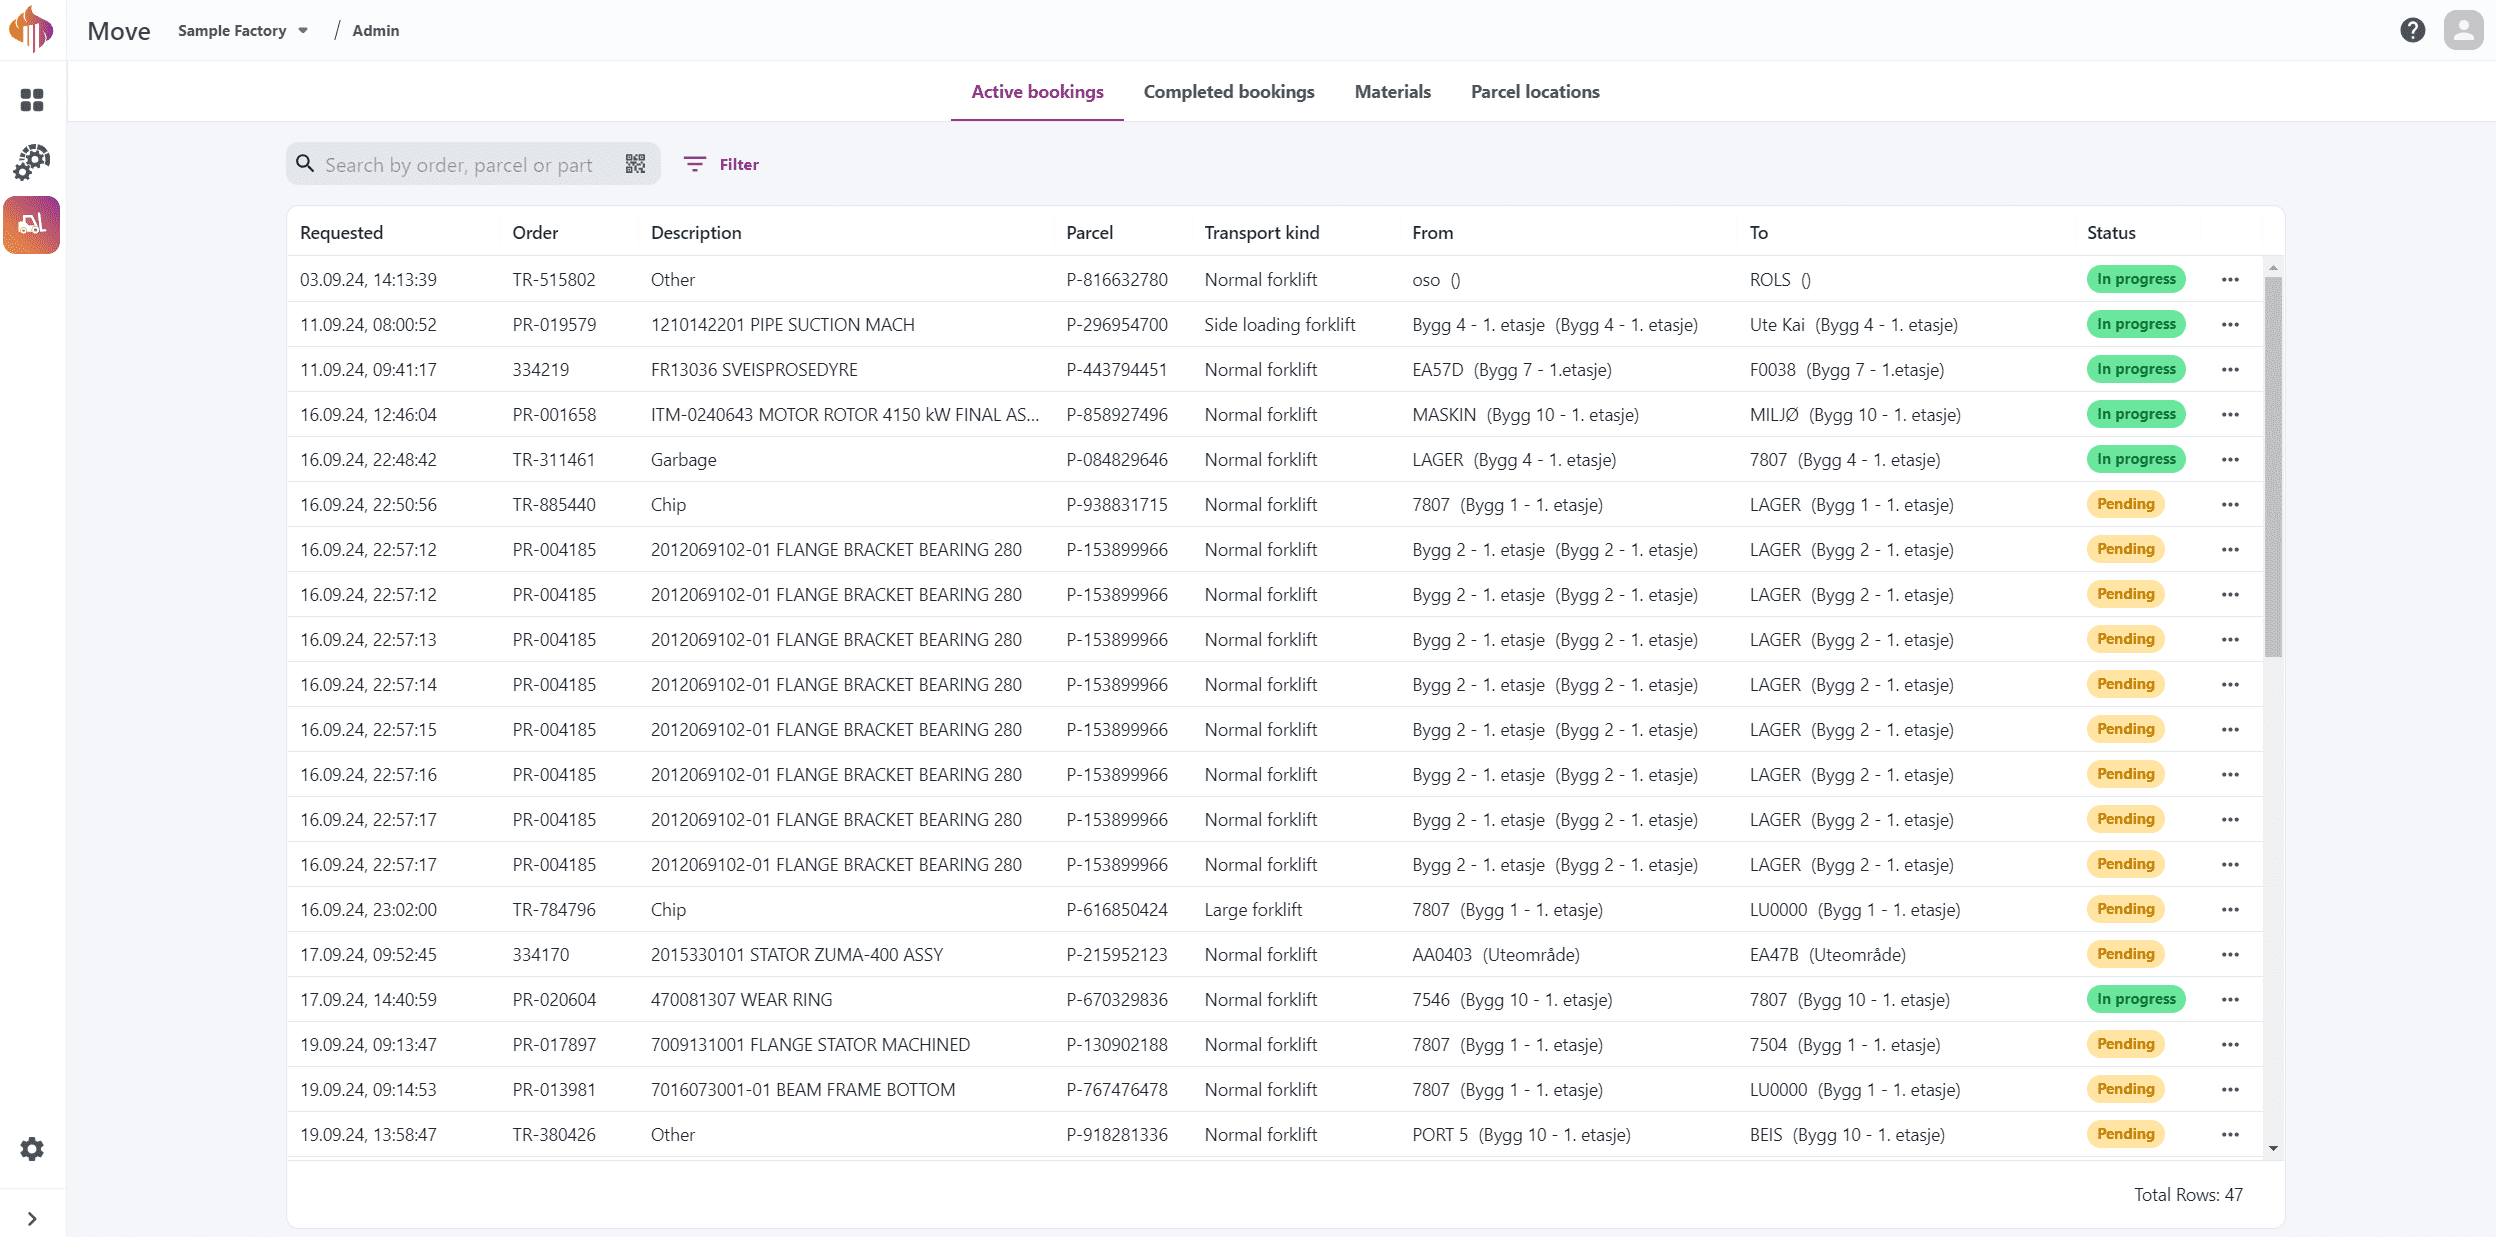Open more options for order 334219
Screen dimensions: 2496x1237
click(2230, 370)
